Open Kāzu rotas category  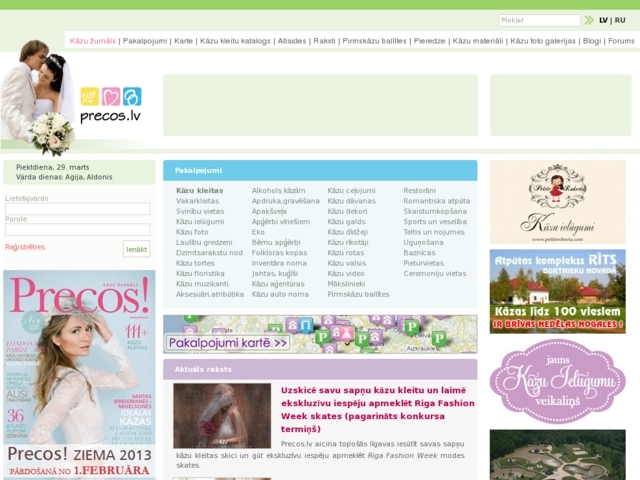click(x=346, y=253)
